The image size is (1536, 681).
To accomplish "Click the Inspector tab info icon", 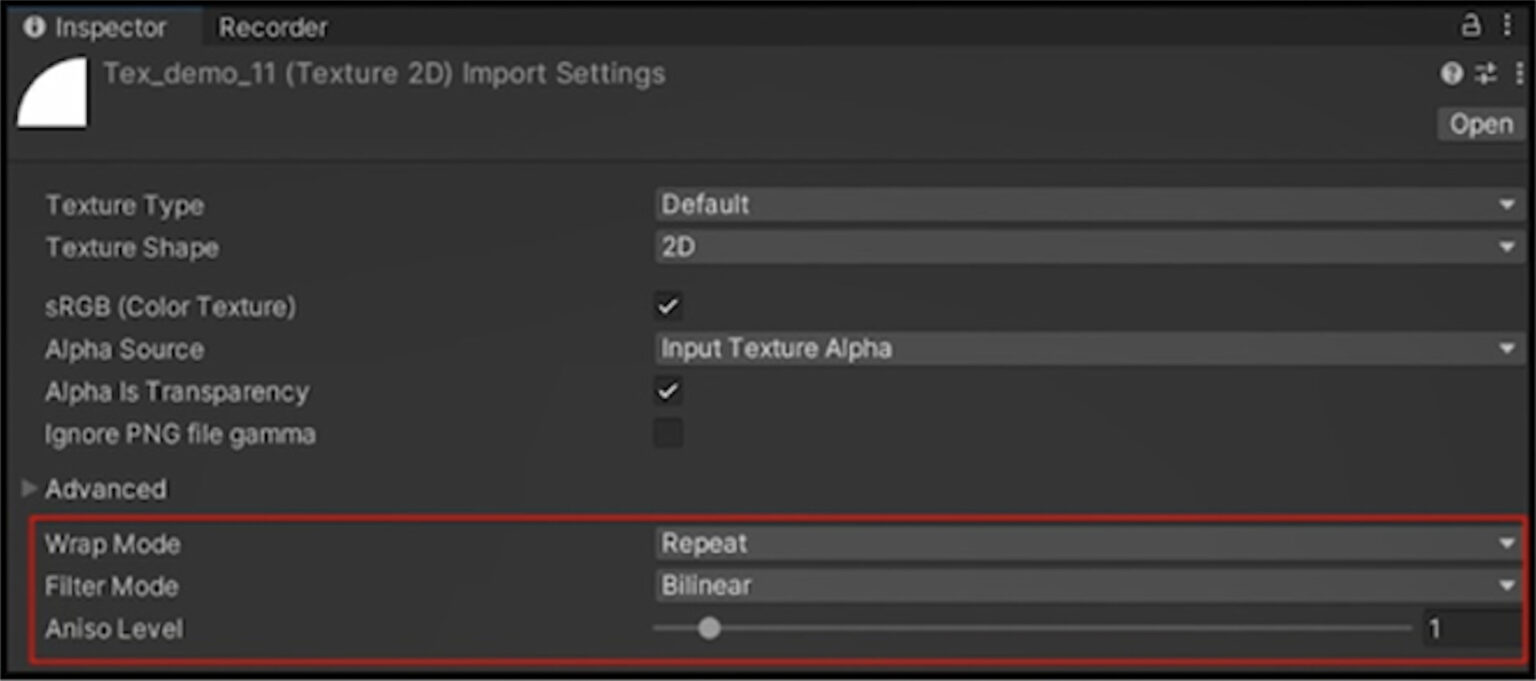I will 37,27.
